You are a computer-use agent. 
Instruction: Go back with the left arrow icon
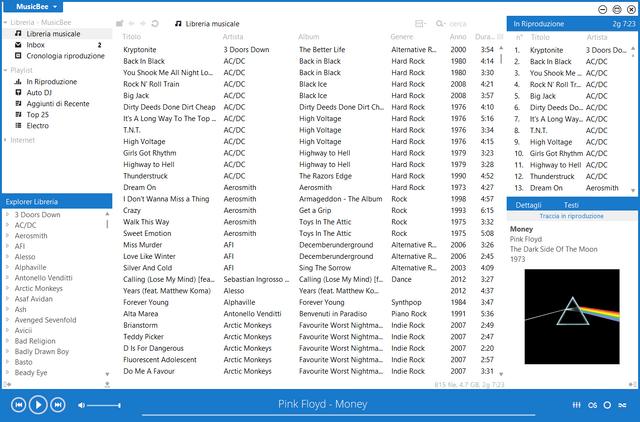click(x=131, y=24)
